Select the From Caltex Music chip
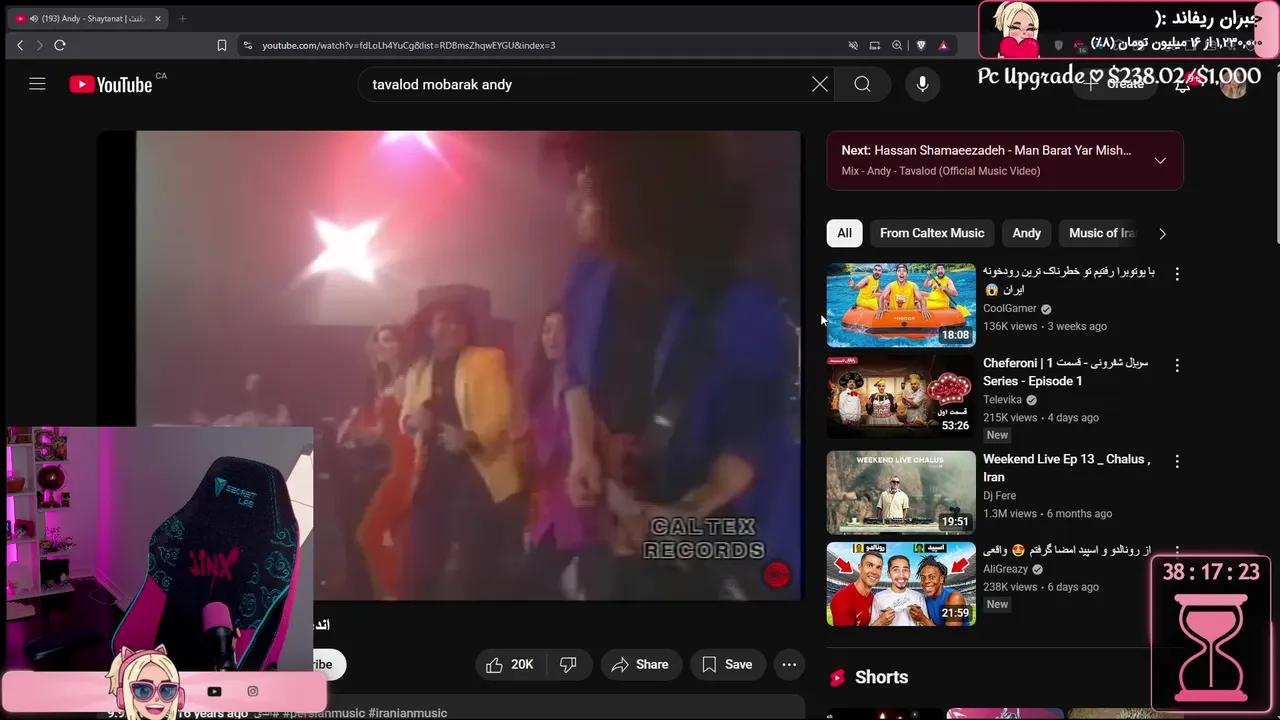1280x720 pixels. click(x=932, y=233)
